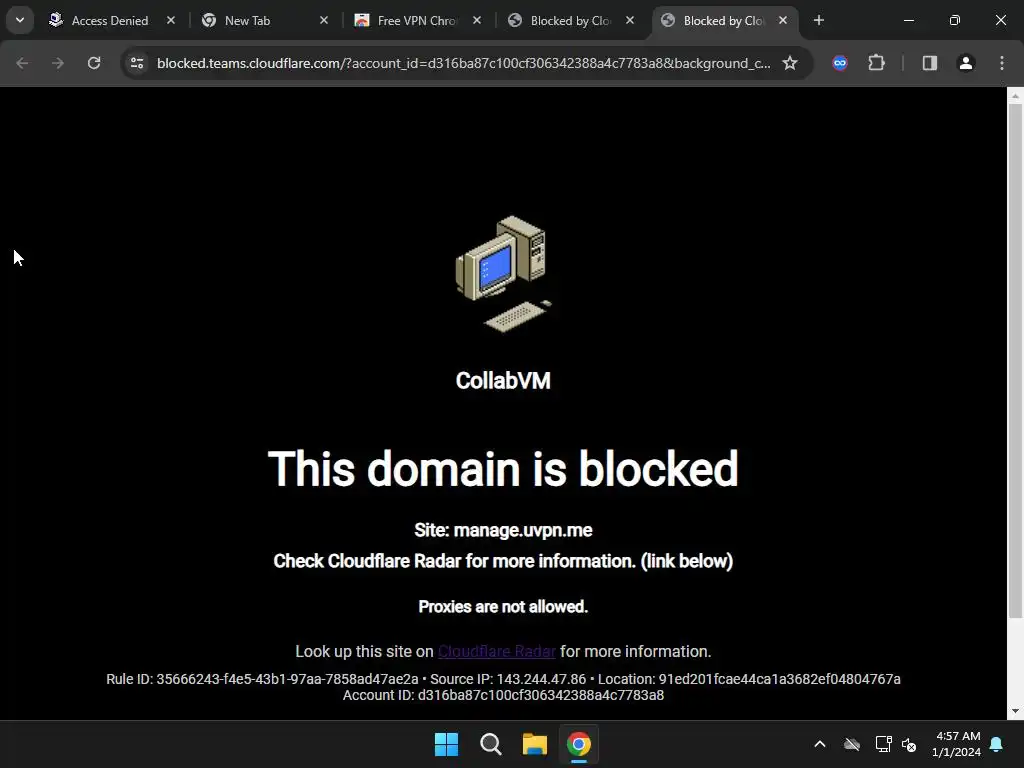This screenshot has width=1024, height=768.
Task: View site information icon in the address bar
Action: (x=137, y=63)
